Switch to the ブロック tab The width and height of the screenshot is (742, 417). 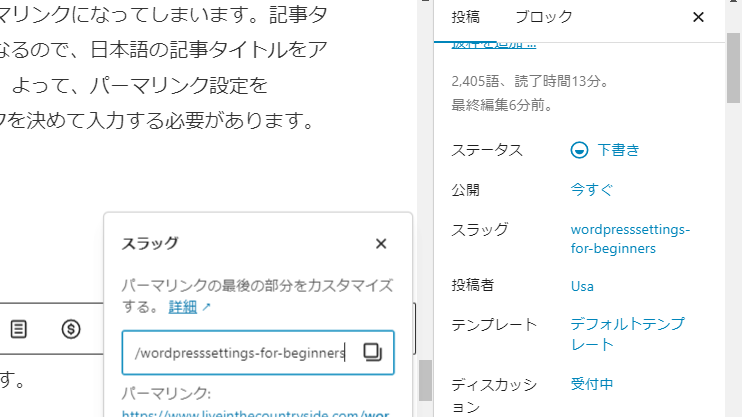[x=544, y=17]
